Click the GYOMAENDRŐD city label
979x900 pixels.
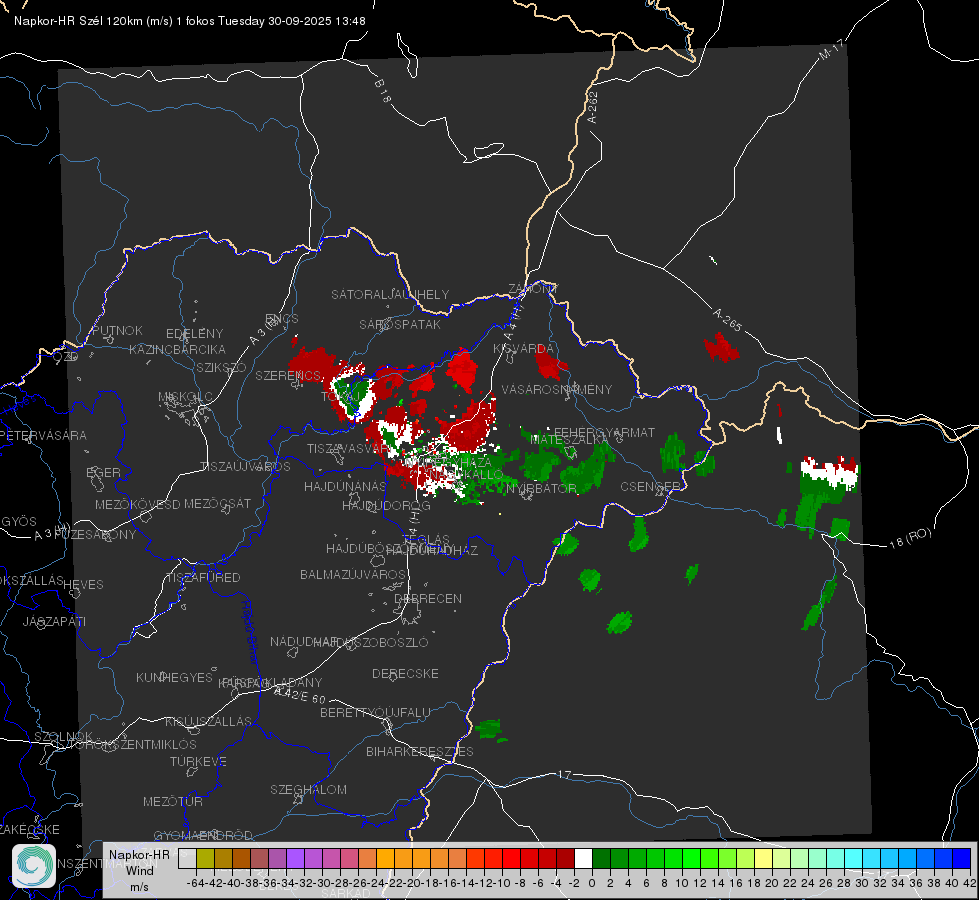(x=203, y=835)
